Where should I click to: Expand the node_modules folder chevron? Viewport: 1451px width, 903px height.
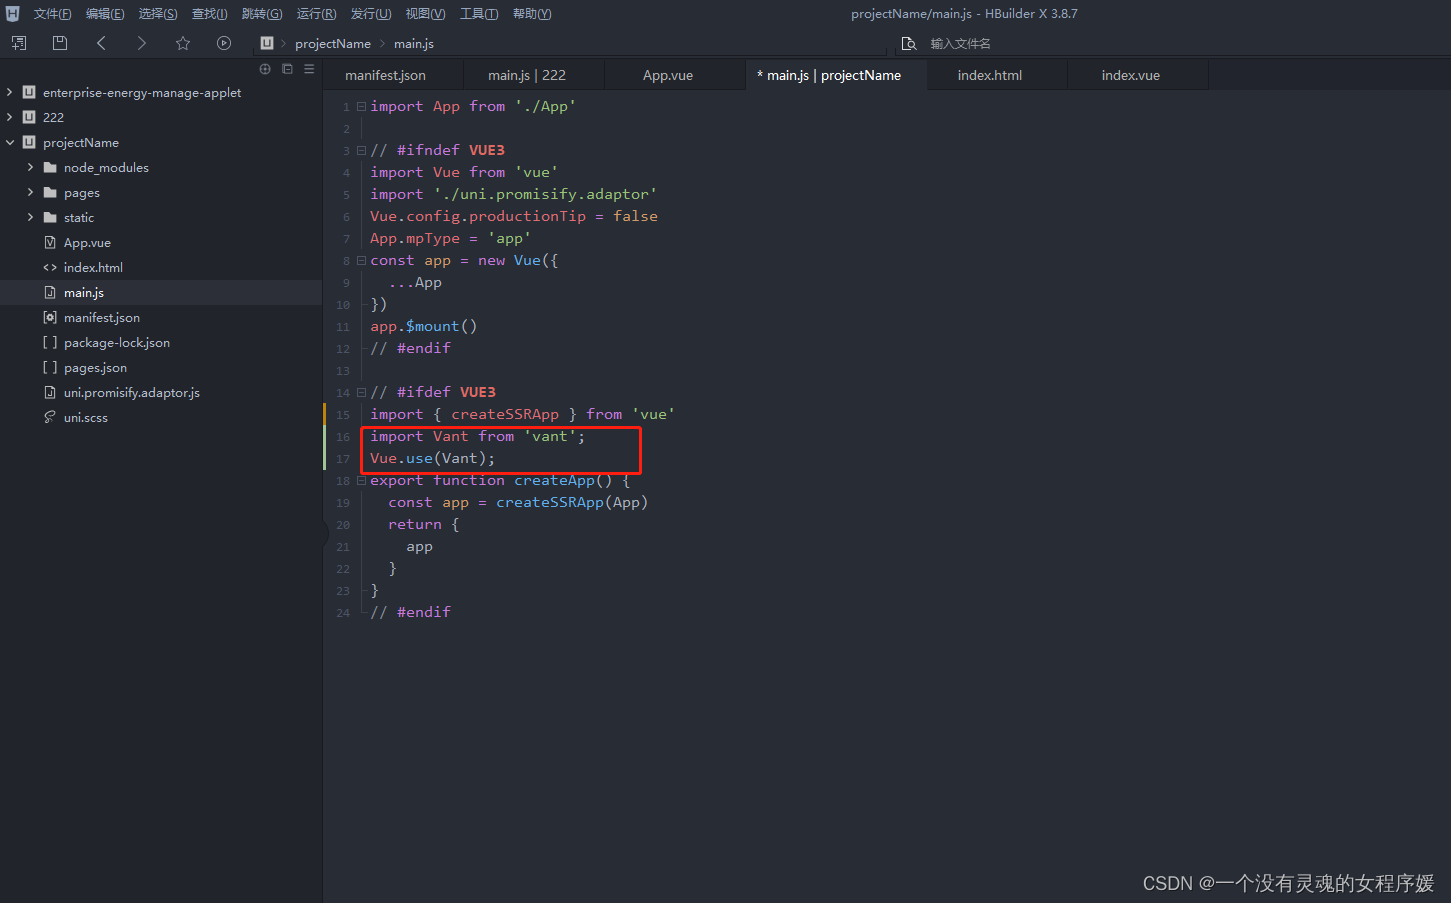[30, 167]
